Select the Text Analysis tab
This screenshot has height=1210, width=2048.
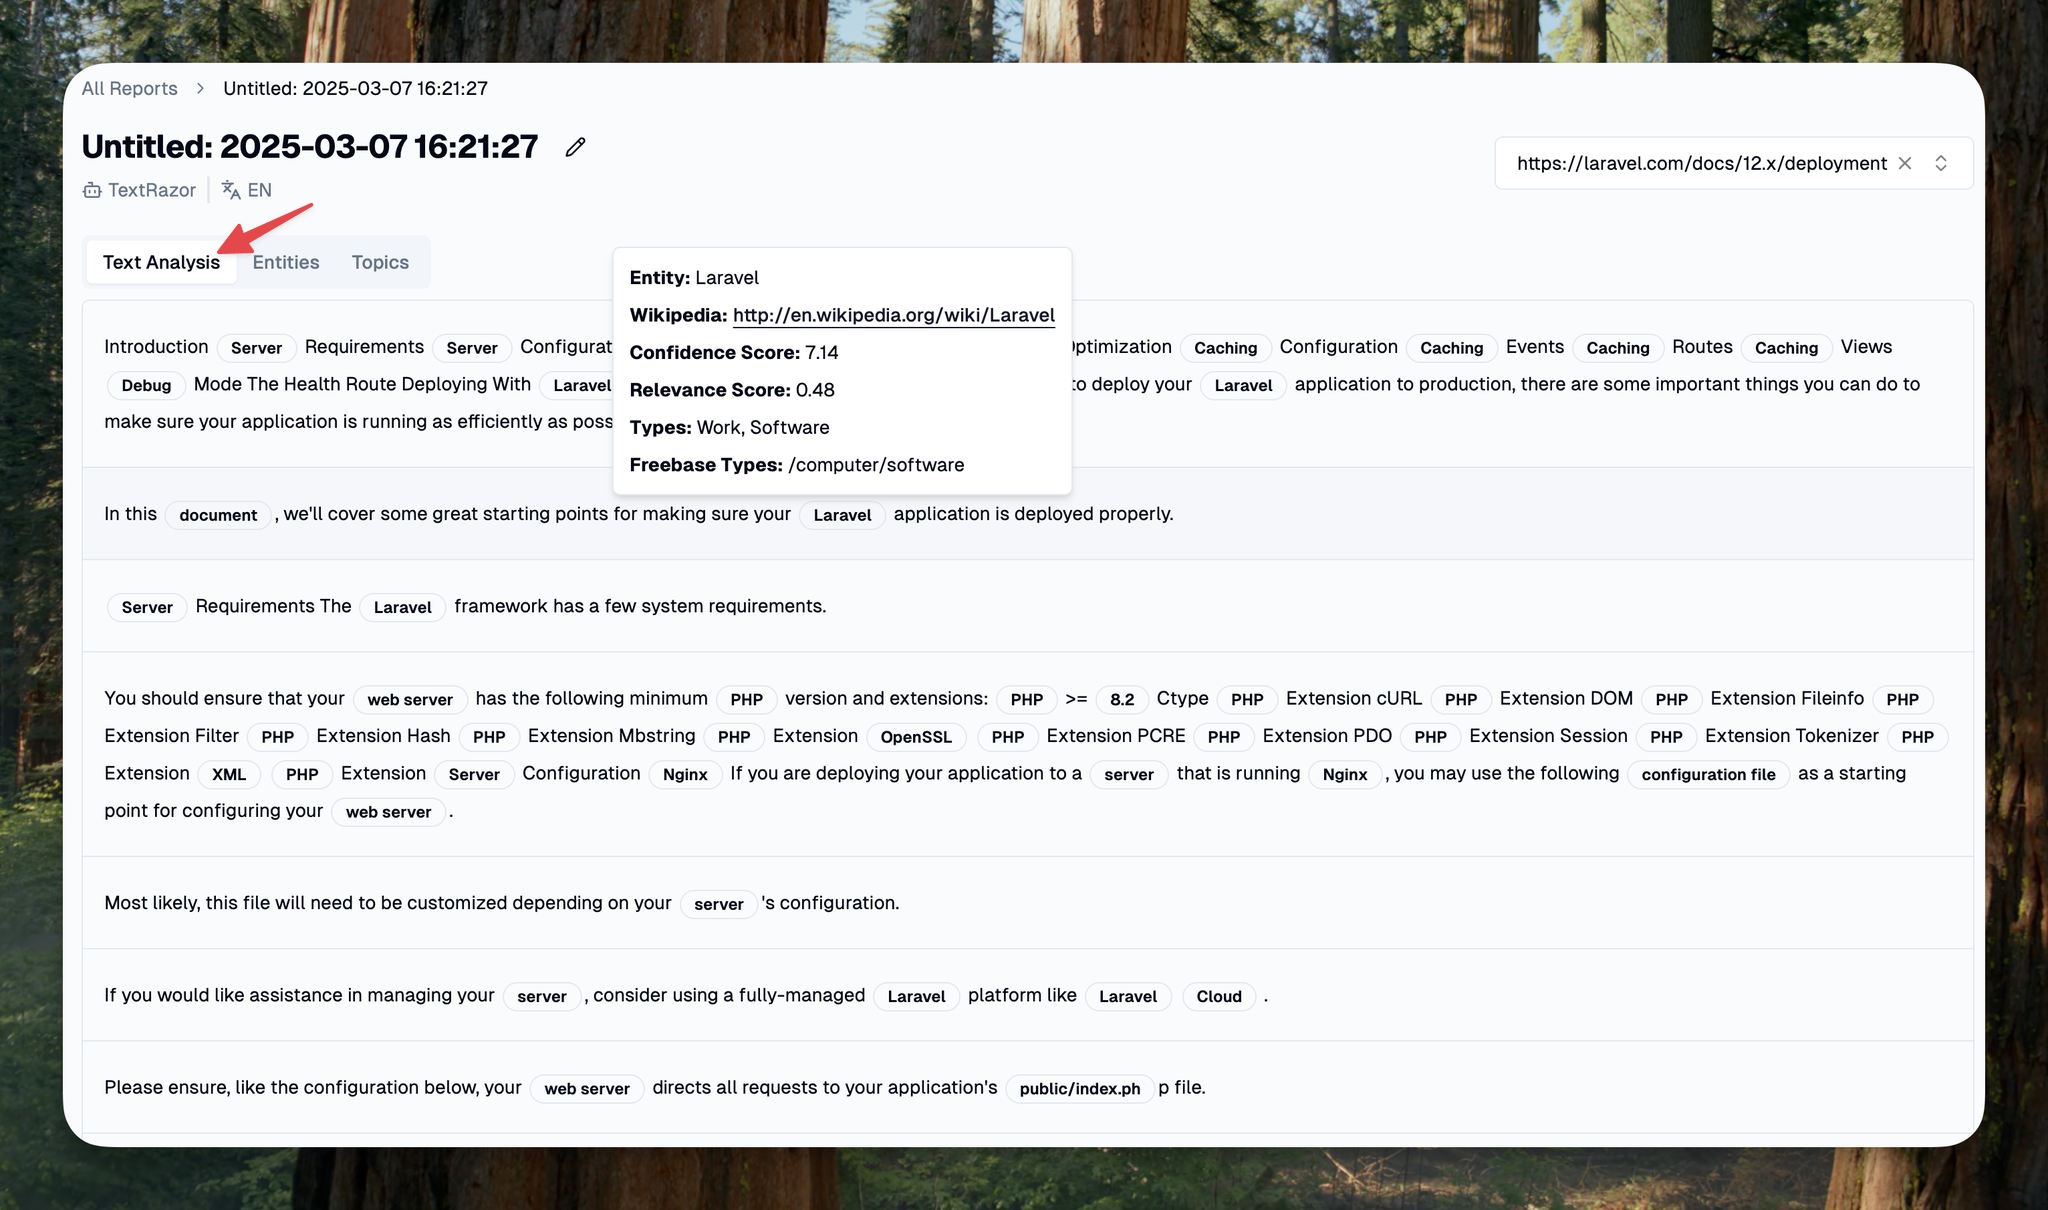[x=161, y=262]
